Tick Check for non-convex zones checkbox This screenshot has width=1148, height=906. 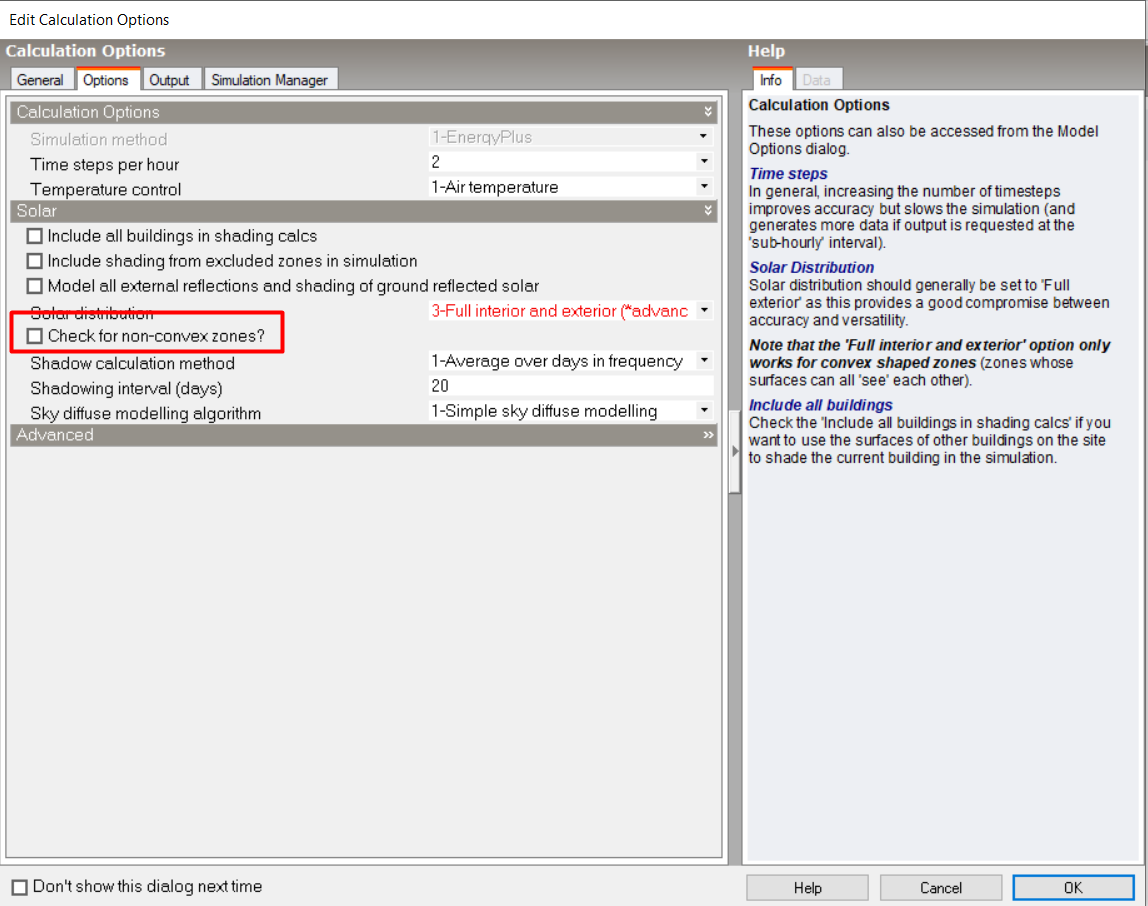(x=34, y=336)
